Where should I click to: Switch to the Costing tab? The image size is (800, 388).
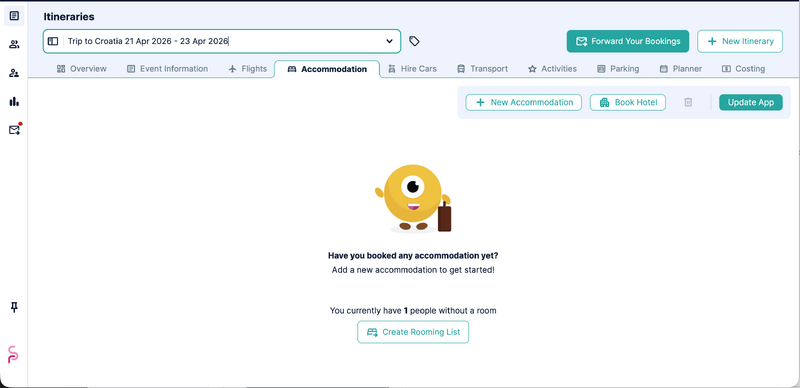(x=743, y=68)
